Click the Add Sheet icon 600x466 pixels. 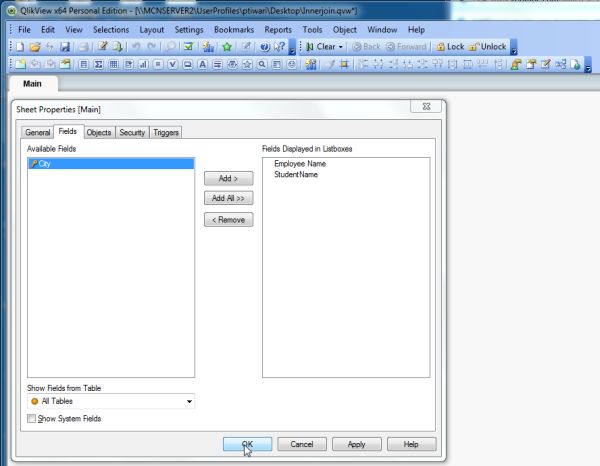20,64
